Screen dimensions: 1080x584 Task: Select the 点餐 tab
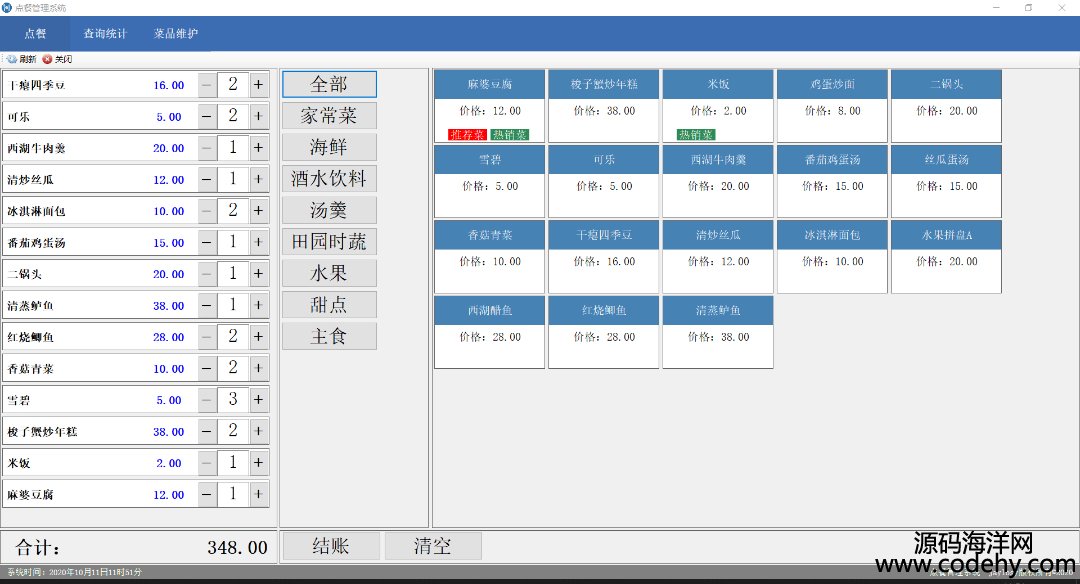pos(35,33)
